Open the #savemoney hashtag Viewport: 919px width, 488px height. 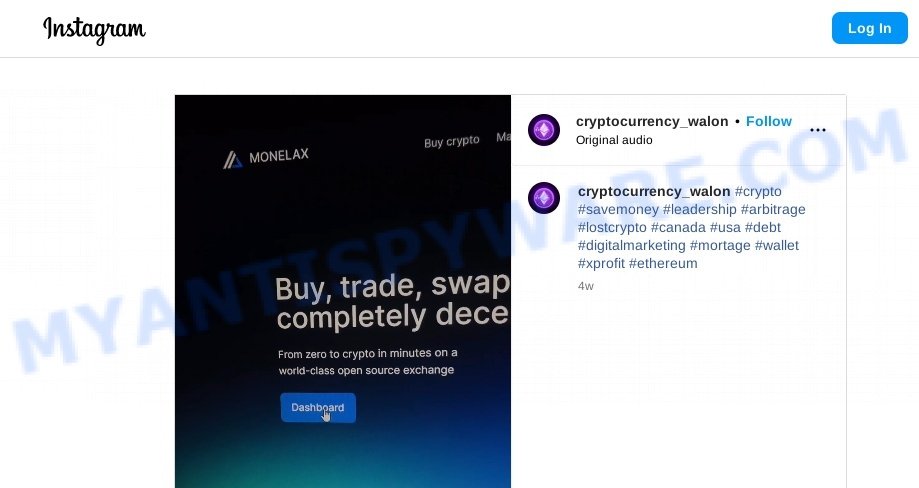[x=618, y=210]
